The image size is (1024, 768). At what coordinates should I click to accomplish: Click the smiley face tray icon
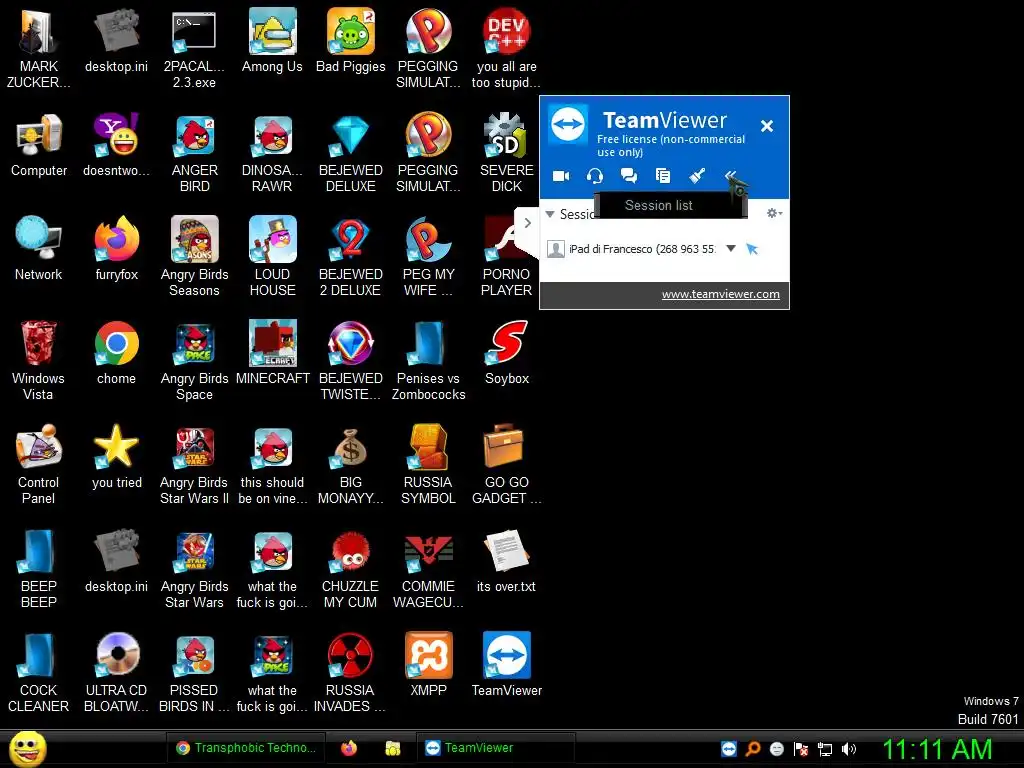(776, 749)
